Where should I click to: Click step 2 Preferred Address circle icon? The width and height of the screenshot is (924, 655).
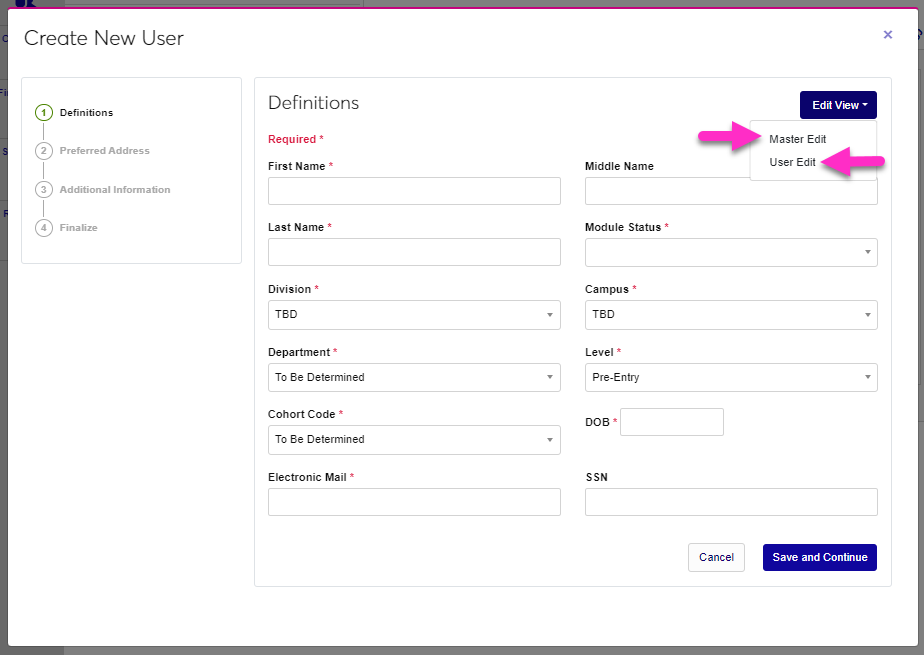point(44,151)
